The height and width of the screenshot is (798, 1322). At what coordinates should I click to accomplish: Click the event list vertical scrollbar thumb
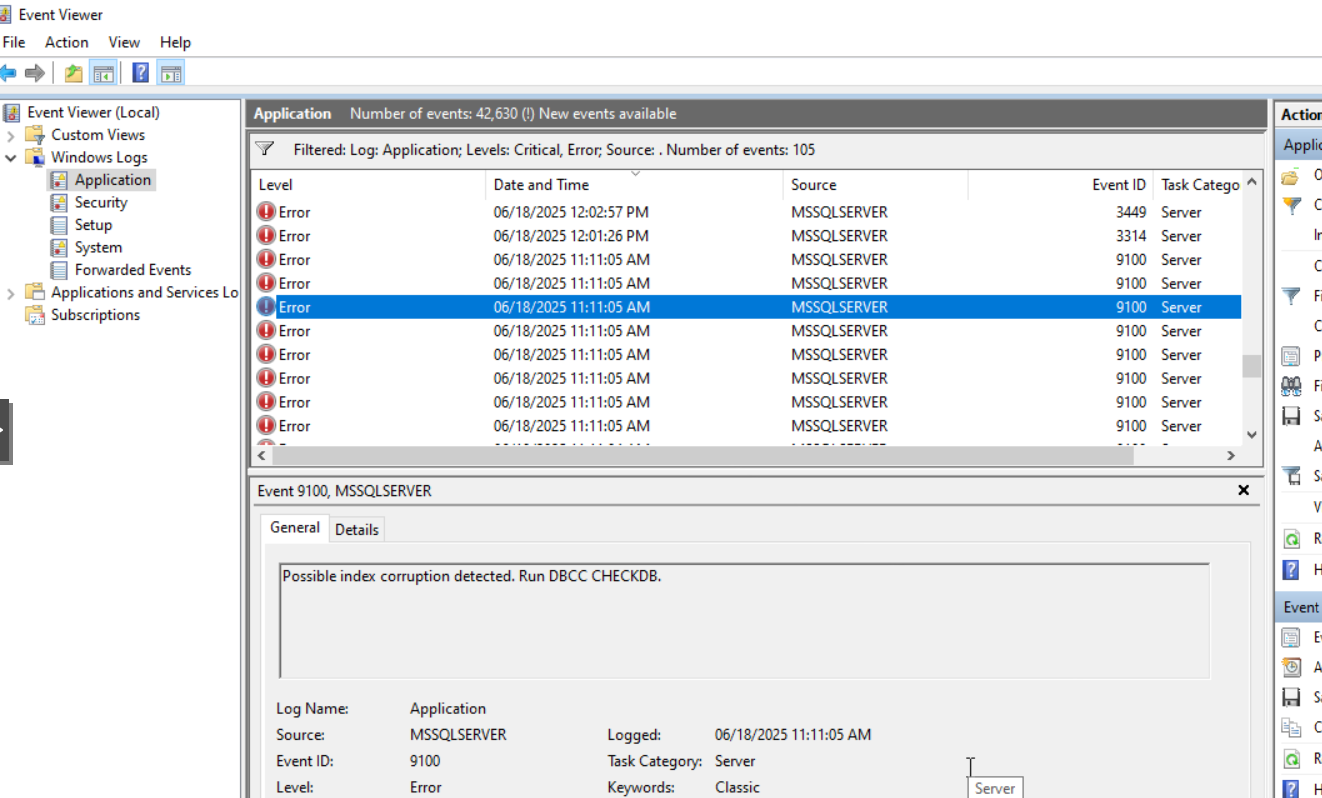1252,366
